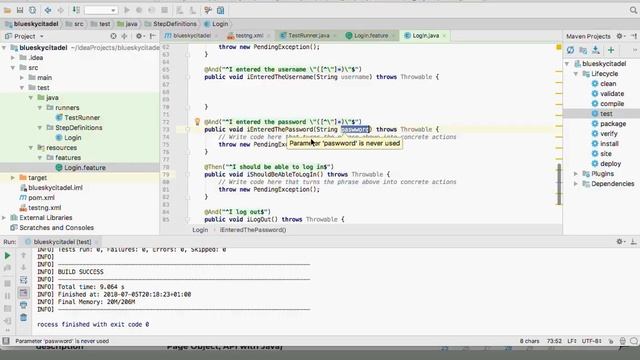This screenshot has width=640, height=360.
Task: Select the Maven clean lifecycle goal
Action: click(608, 84)
